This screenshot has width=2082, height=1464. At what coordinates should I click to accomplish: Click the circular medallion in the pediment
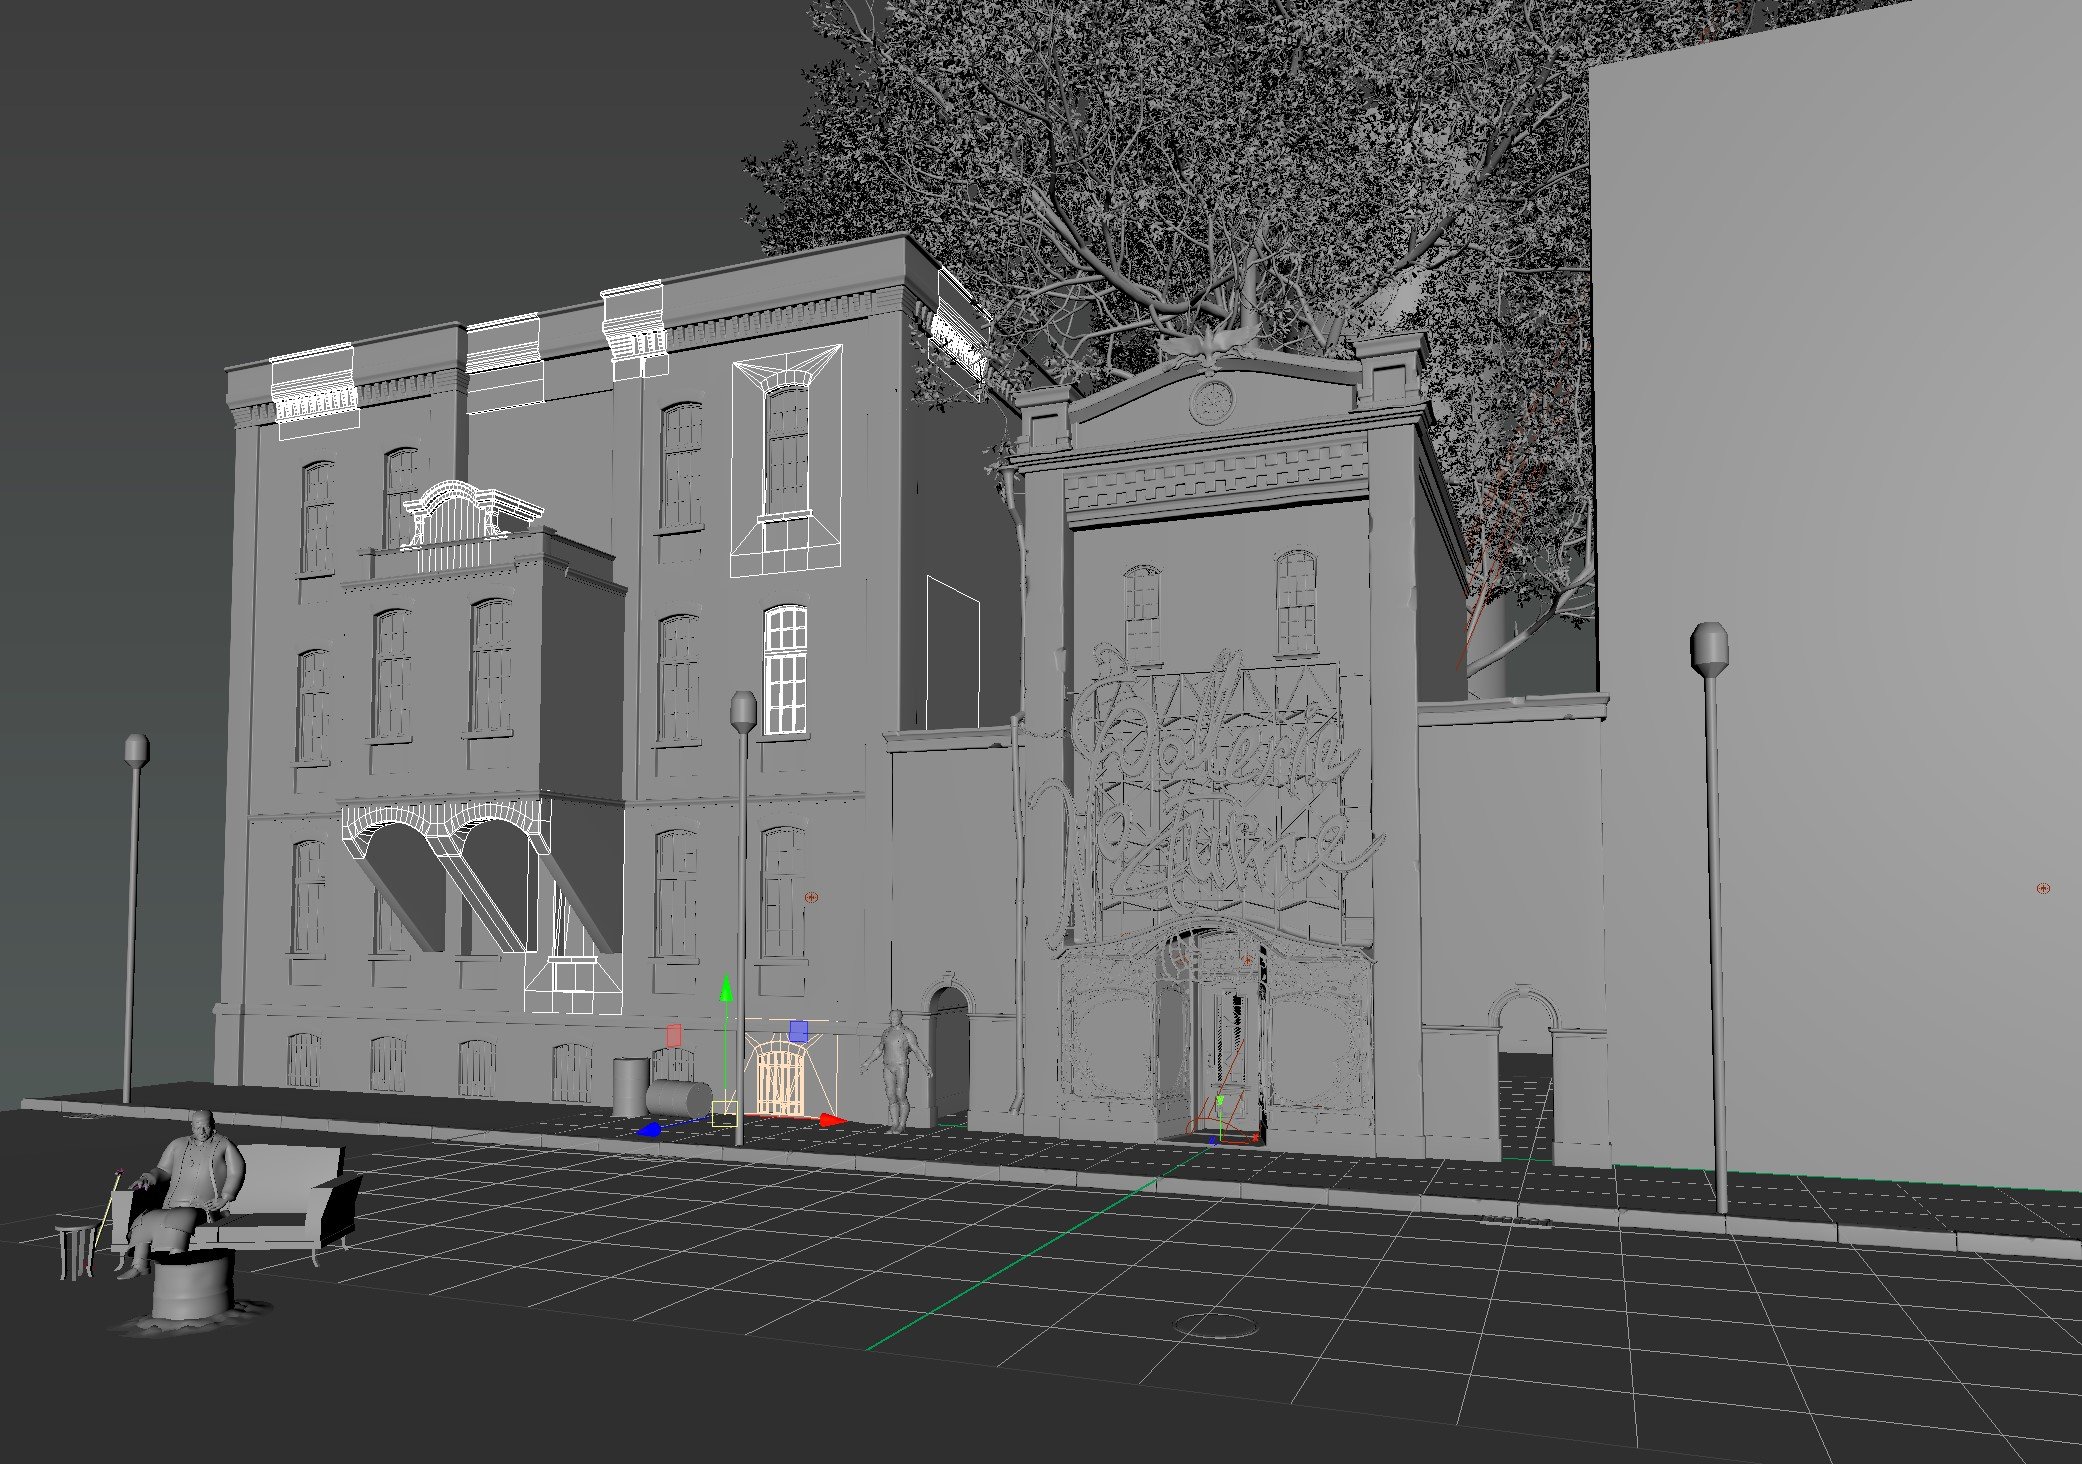click(1211, 401)
